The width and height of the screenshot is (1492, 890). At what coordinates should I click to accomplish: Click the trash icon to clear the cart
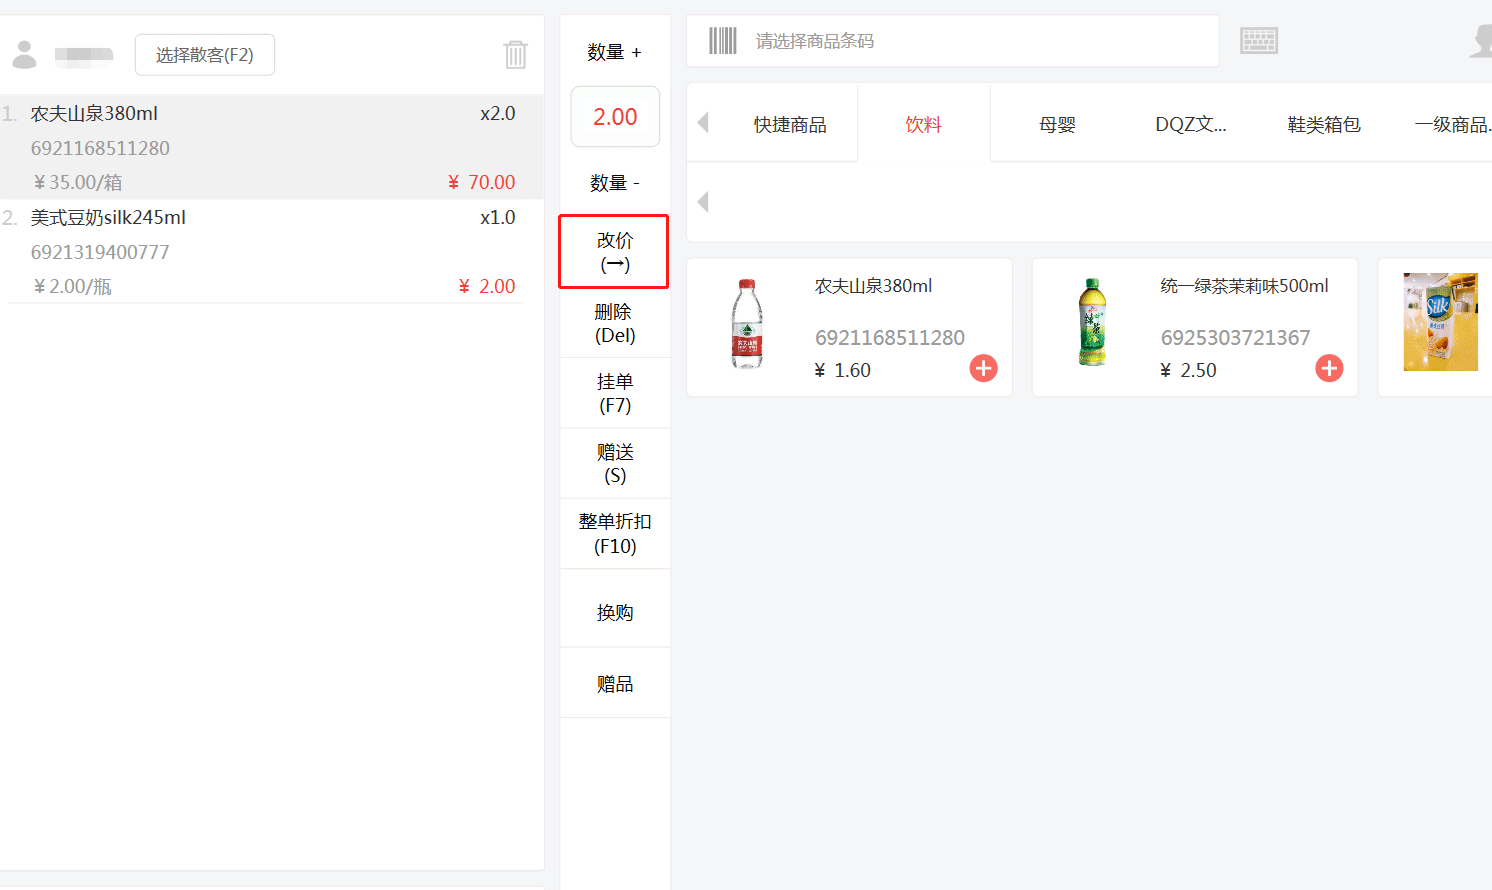click(515, 55)
